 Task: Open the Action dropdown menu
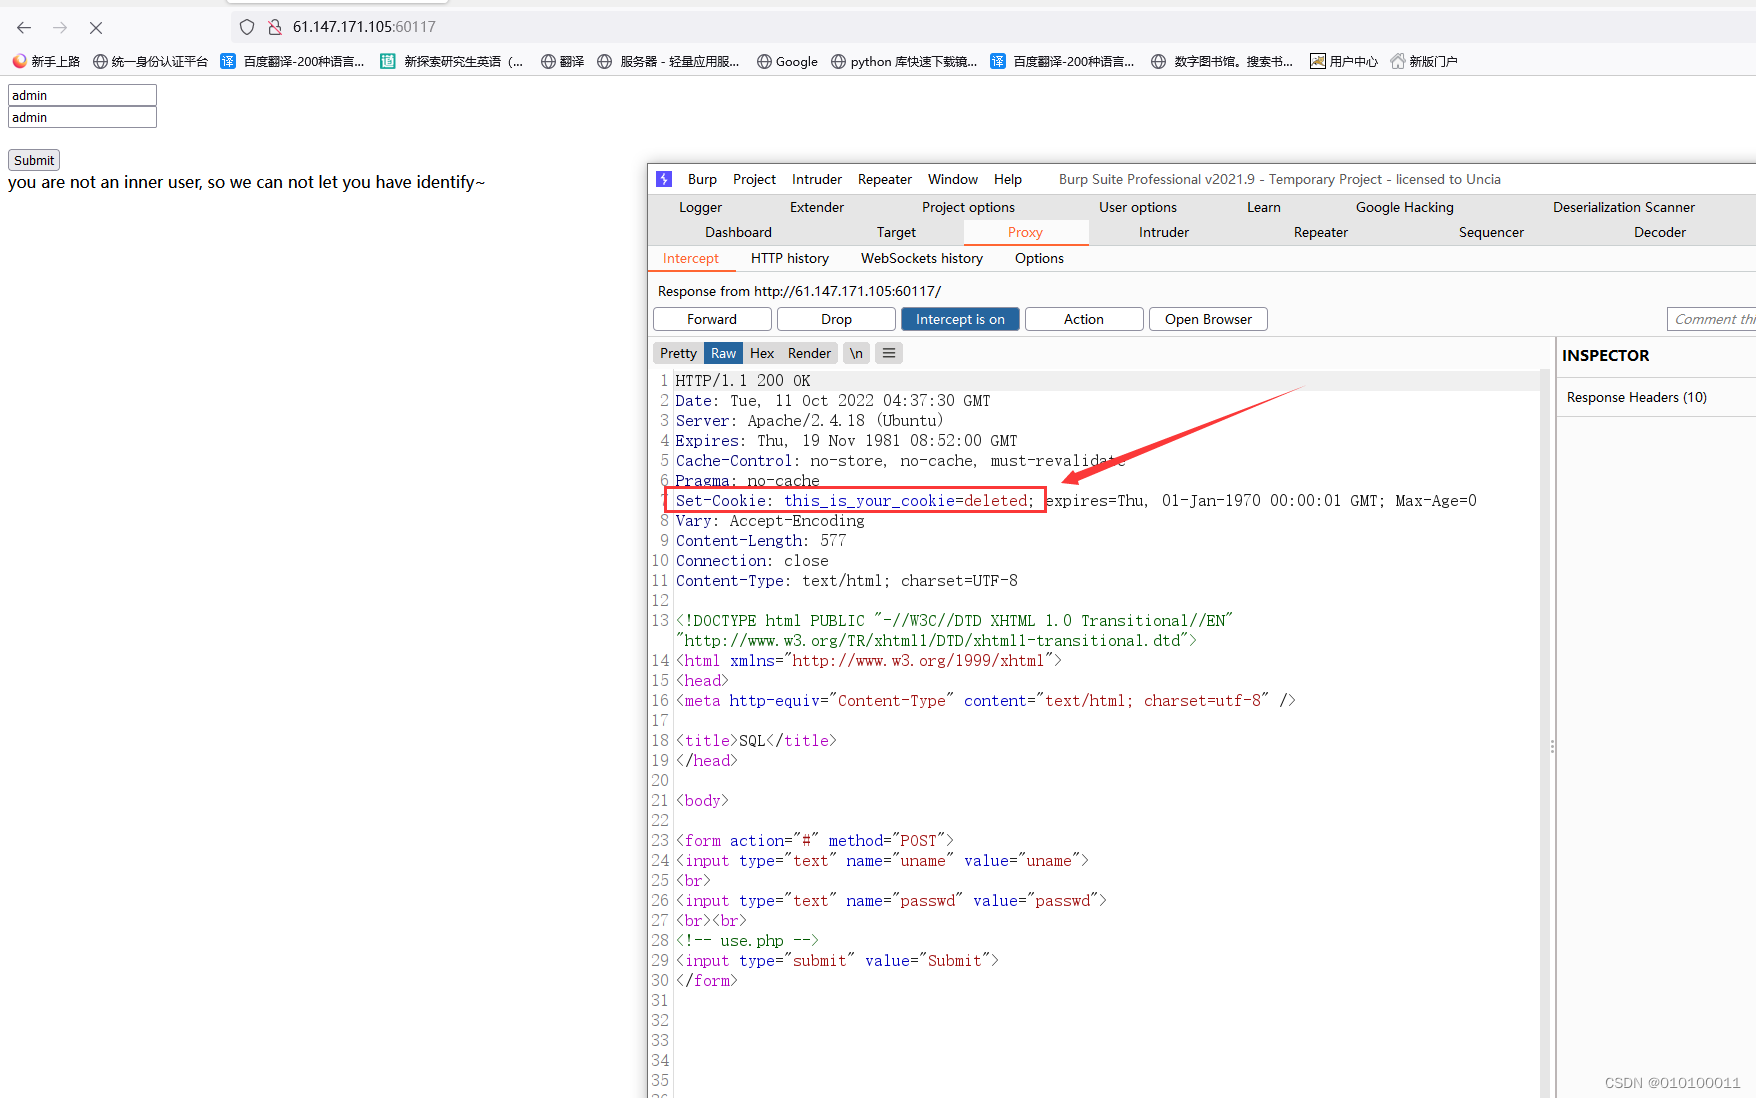point(1084,319)
